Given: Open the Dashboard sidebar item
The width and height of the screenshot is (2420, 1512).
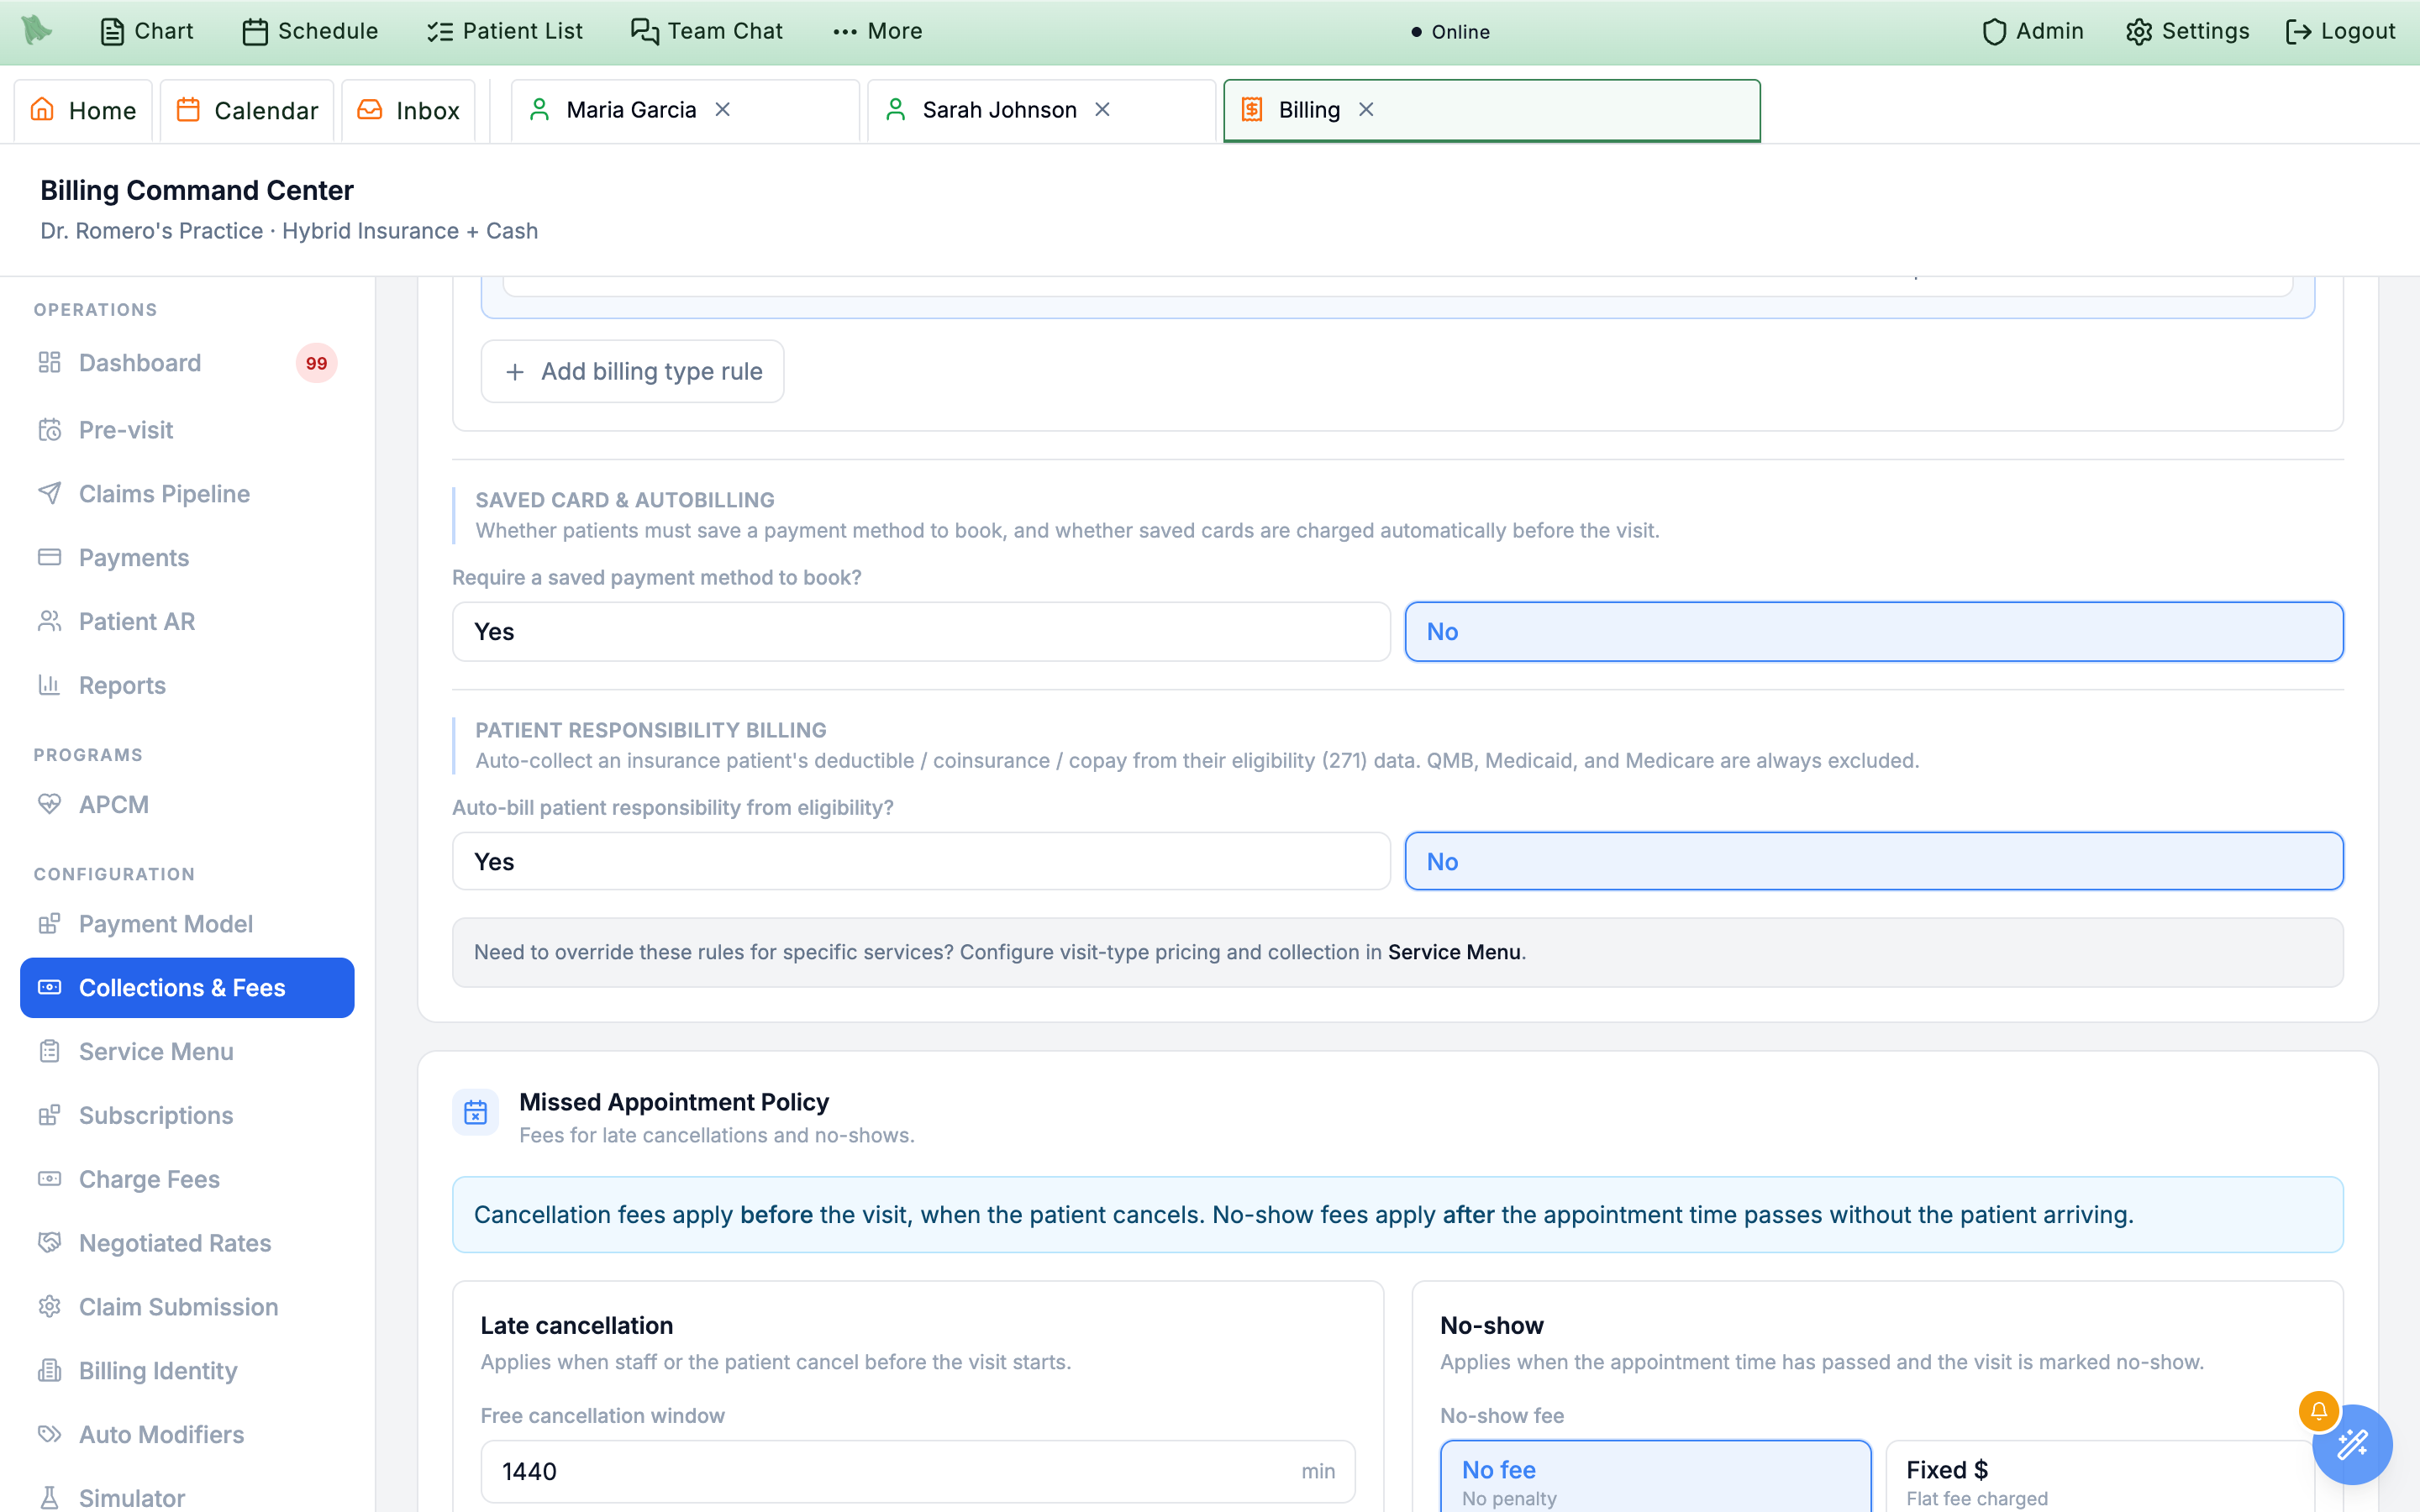Looking at the screenshot, I should point(187,363).
